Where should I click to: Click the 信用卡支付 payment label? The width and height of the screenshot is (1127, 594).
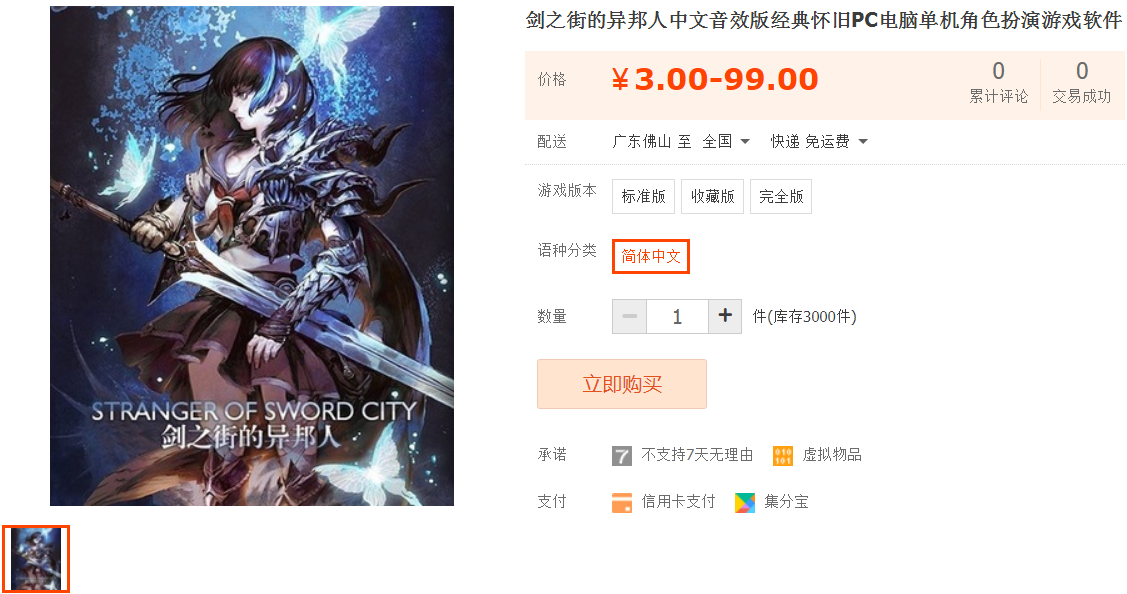(678, 502)
